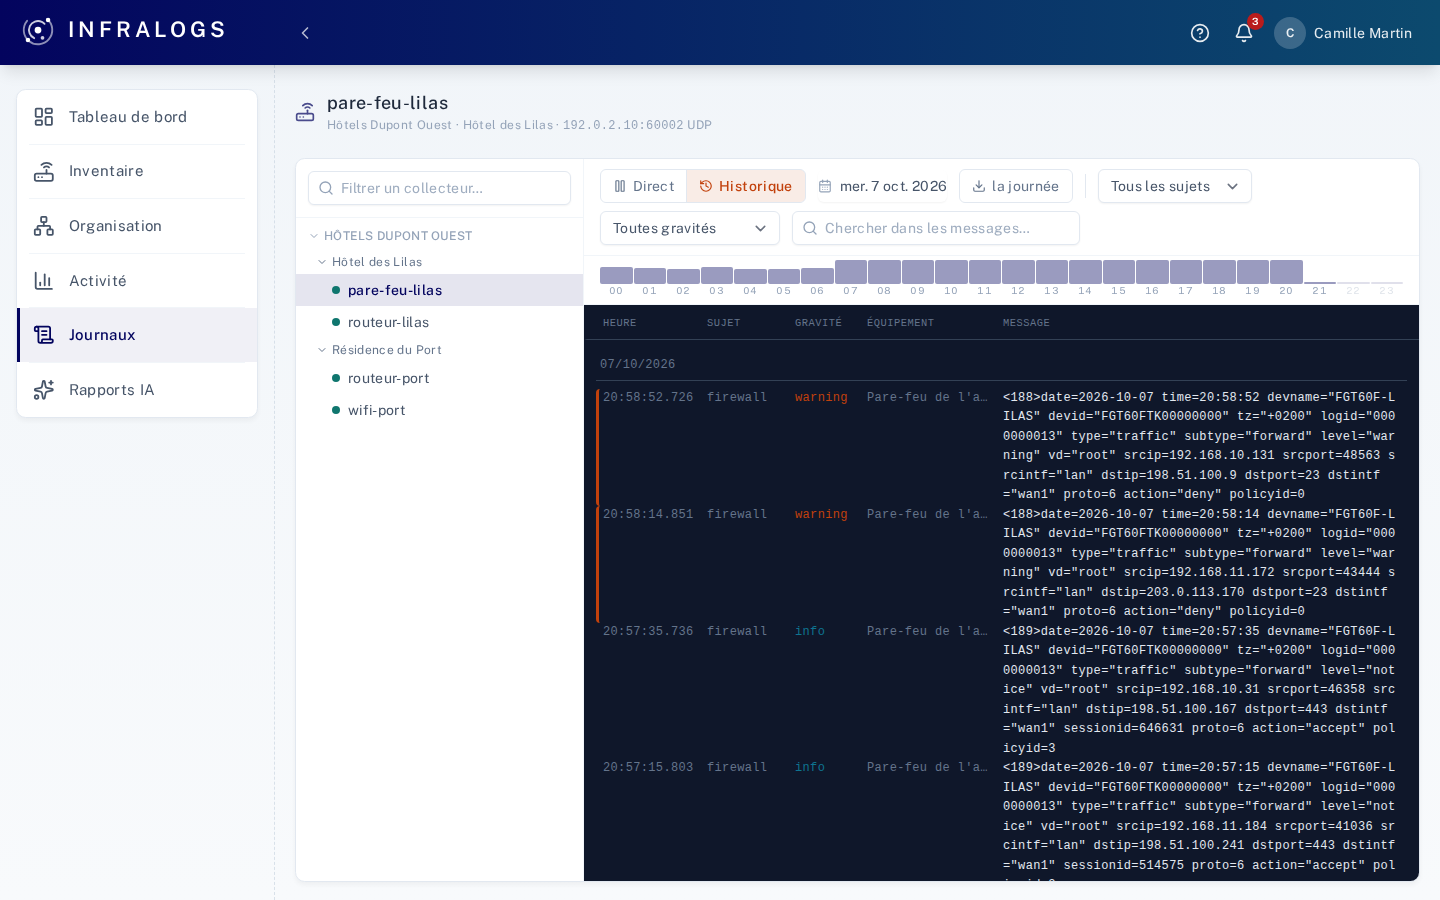This screenshot has height=900, width=1440.
Task: Pick date mer. 7 oct. 2026
Action: click(882, 186)
